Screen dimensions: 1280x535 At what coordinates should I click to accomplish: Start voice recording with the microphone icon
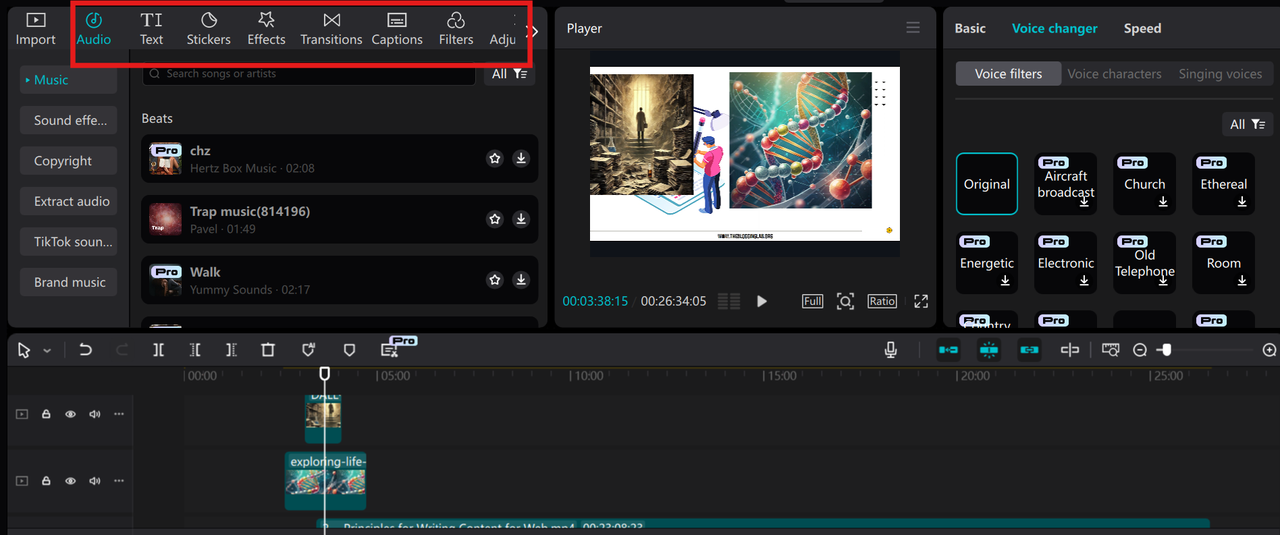(890, 350)
